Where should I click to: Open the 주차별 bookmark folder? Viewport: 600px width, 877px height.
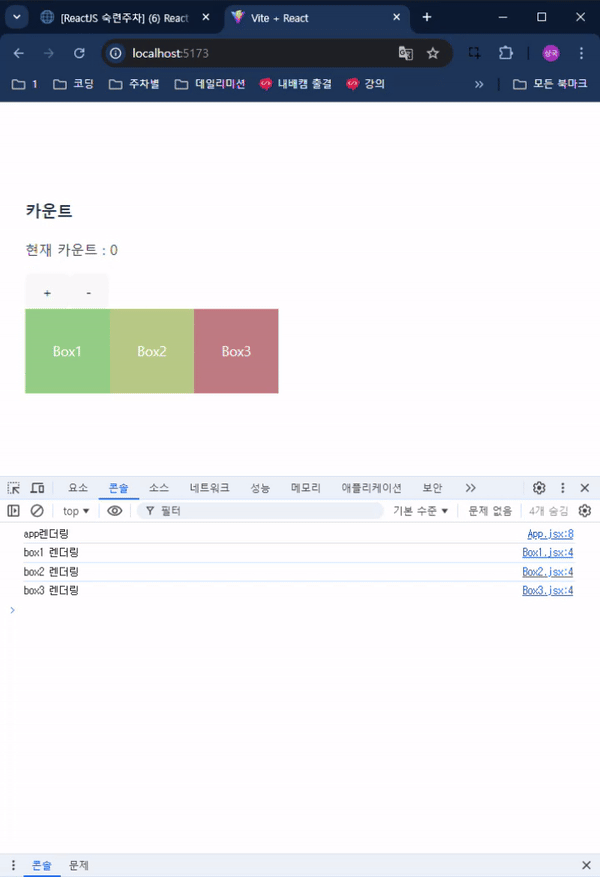(x=134, y=84)
